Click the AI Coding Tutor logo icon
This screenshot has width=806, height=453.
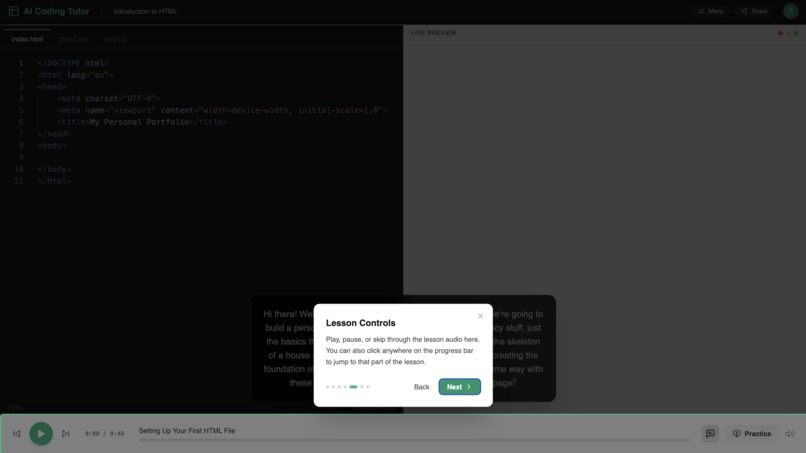pos(14,11)
